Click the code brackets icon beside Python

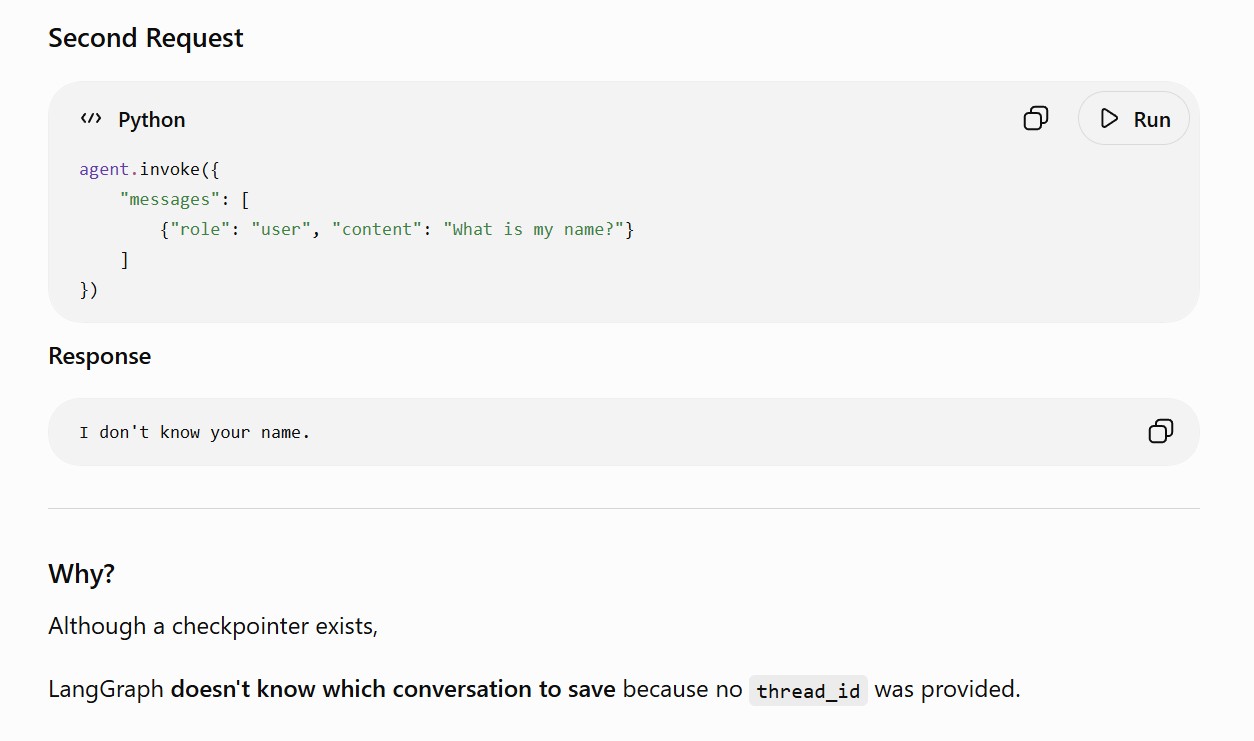coord(91,119)
